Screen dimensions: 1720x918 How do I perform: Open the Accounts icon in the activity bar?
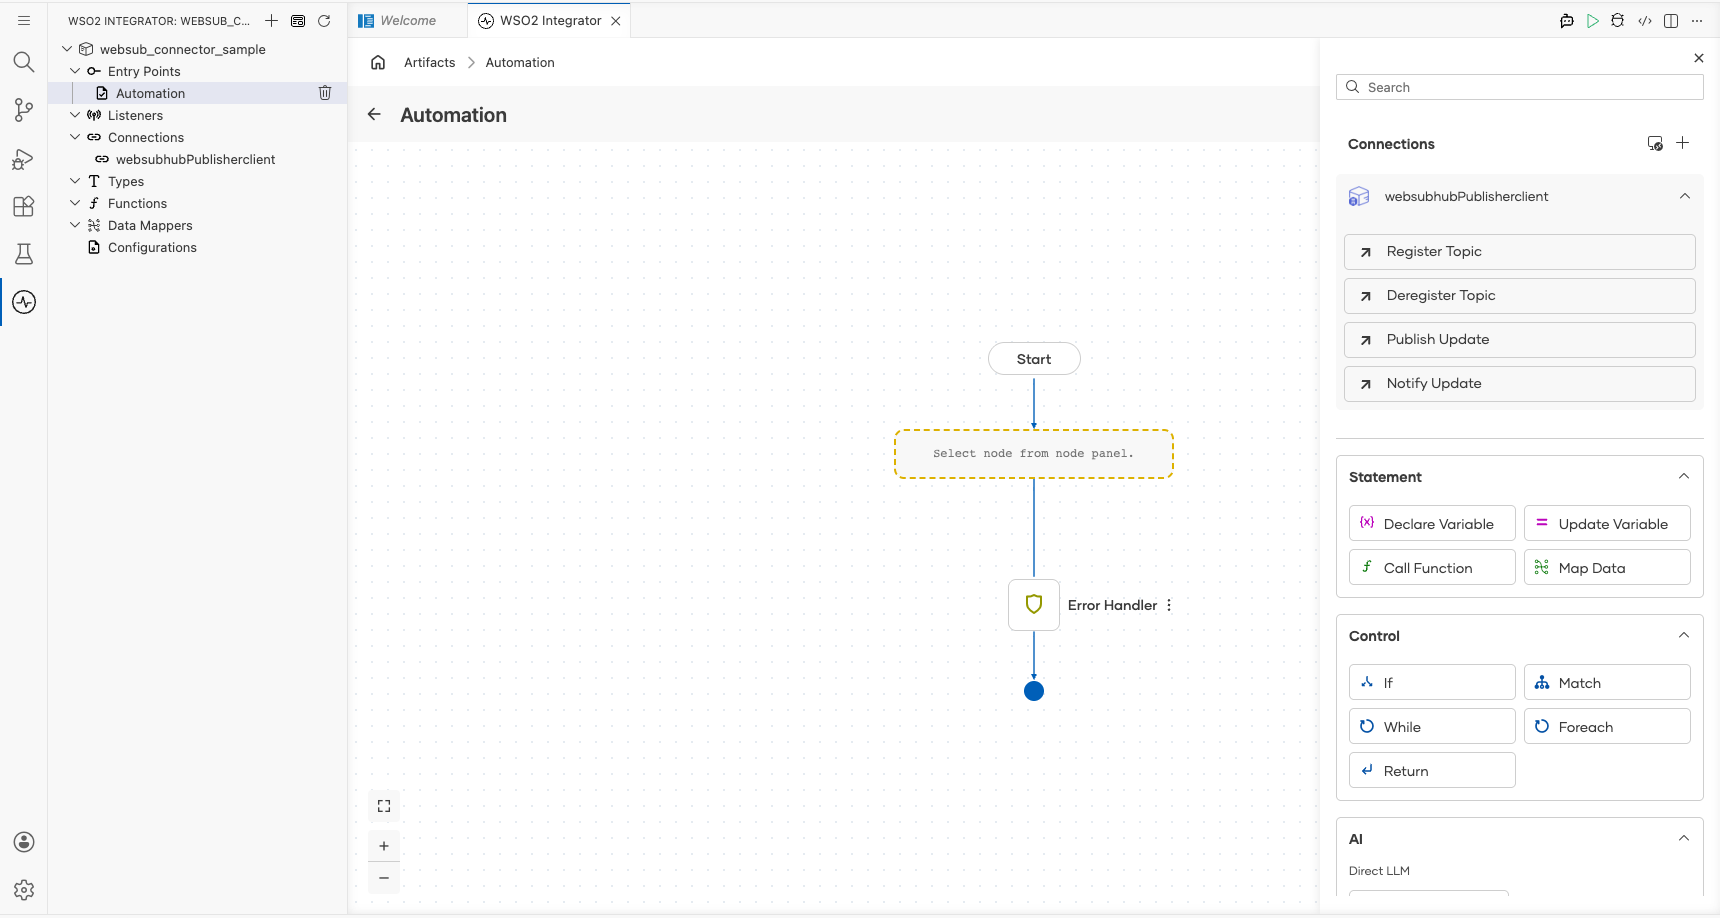pyautogui.click(x=24, y=842)
